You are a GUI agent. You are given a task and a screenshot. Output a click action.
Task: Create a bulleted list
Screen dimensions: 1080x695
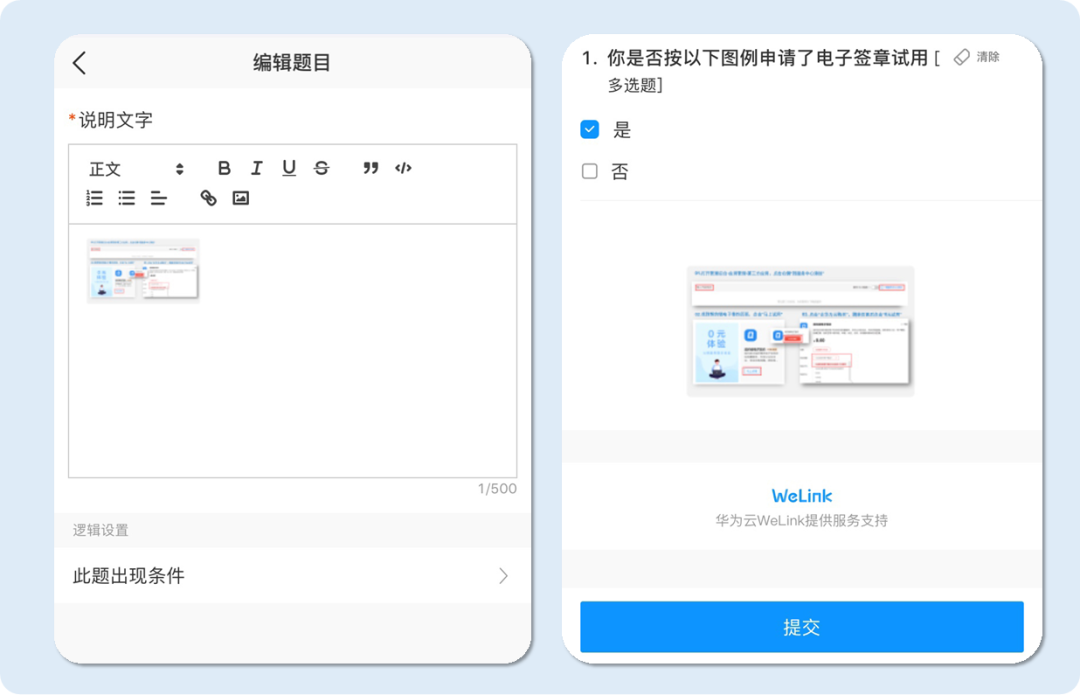click(x=126, y=198)
